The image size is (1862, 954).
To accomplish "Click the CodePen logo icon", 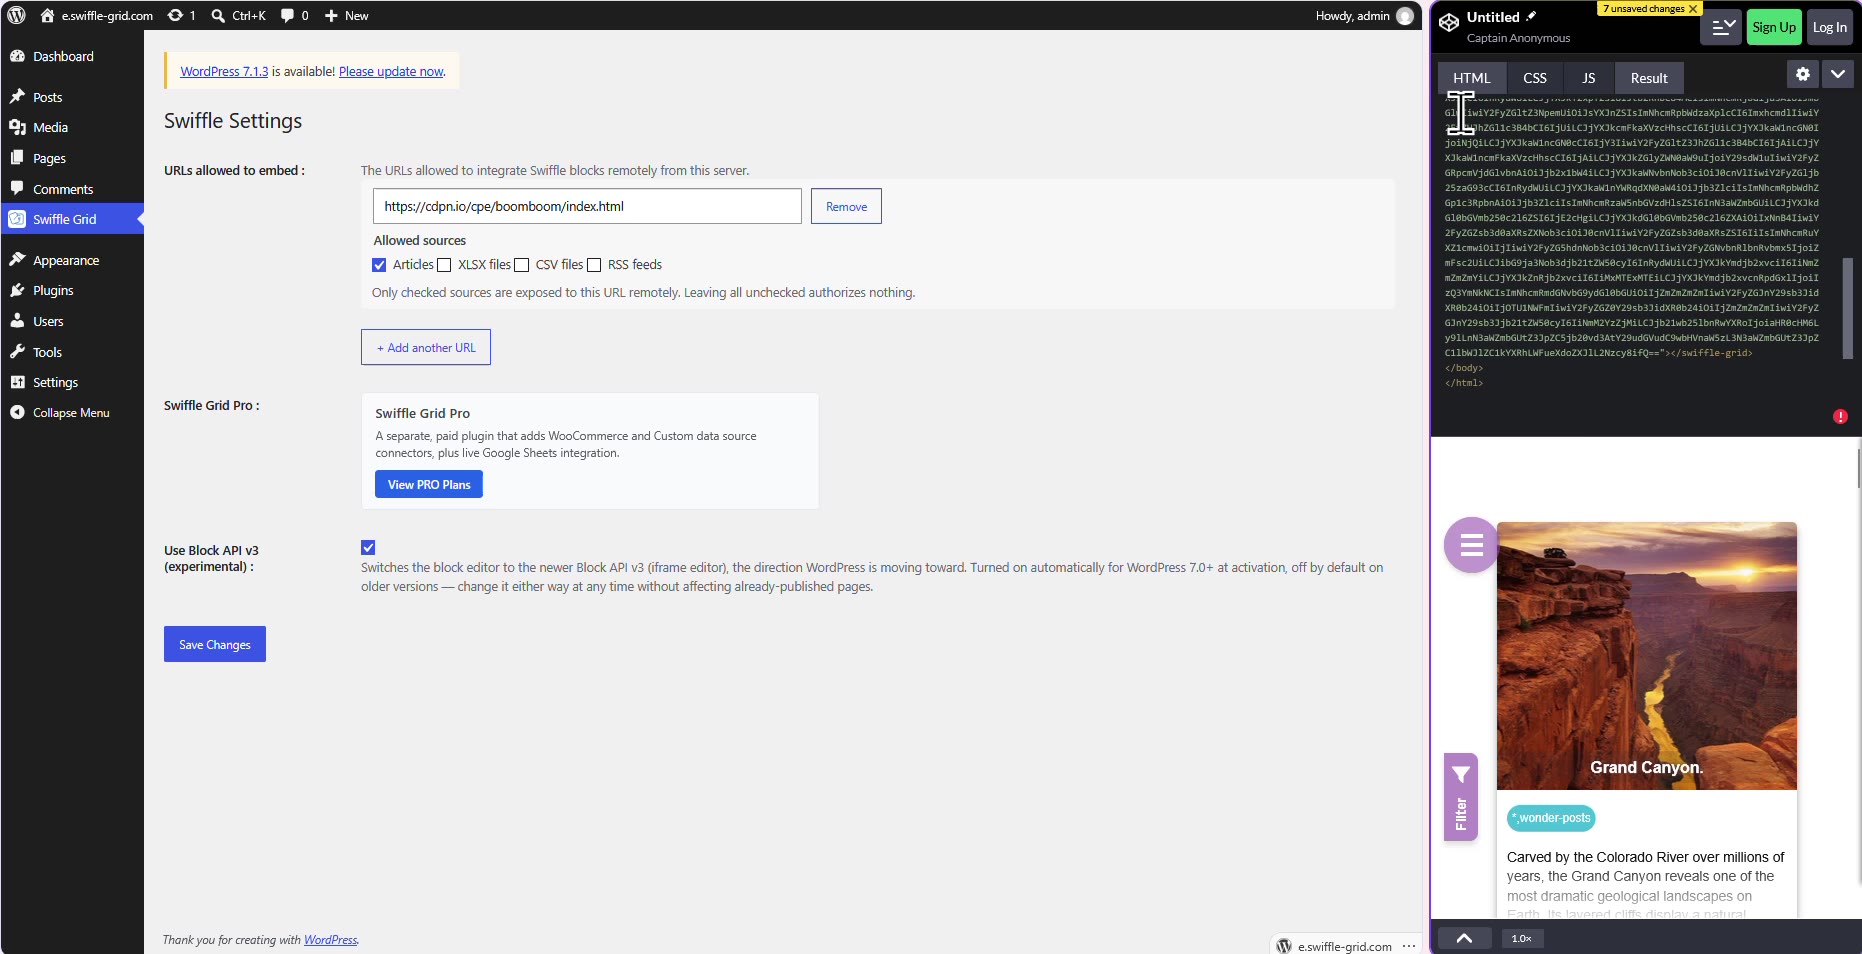I will coord(1449,23).
